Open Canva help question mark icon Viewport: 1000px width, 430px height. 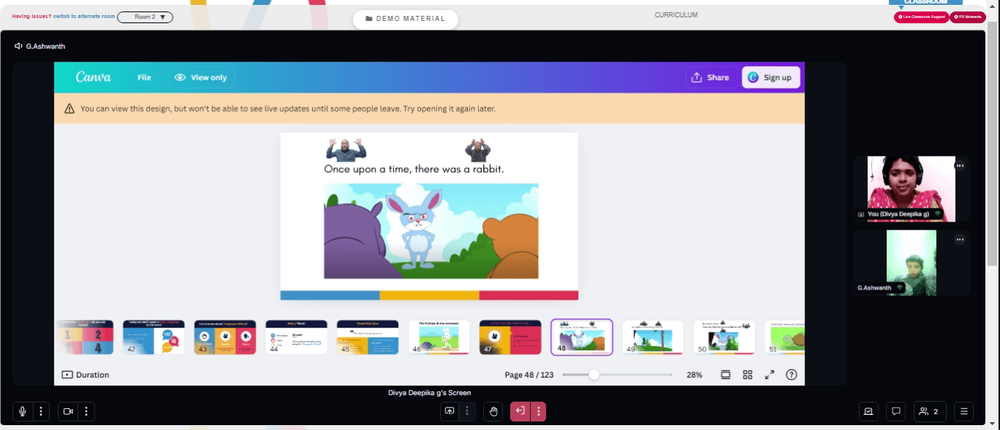coord(791,374)
